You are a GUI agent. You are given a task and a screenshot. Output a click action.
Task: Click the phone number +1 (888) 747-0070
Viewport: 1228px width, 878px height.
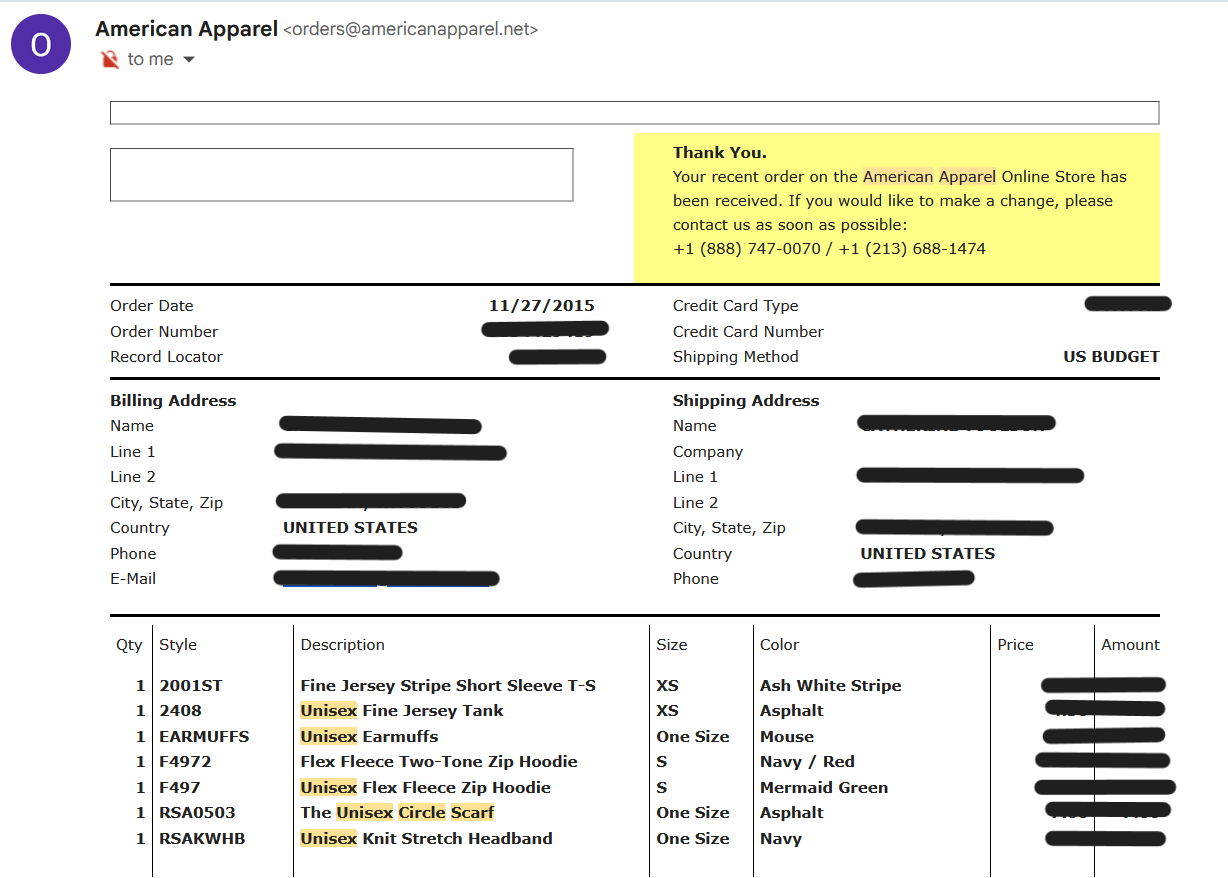coord(747,249)
